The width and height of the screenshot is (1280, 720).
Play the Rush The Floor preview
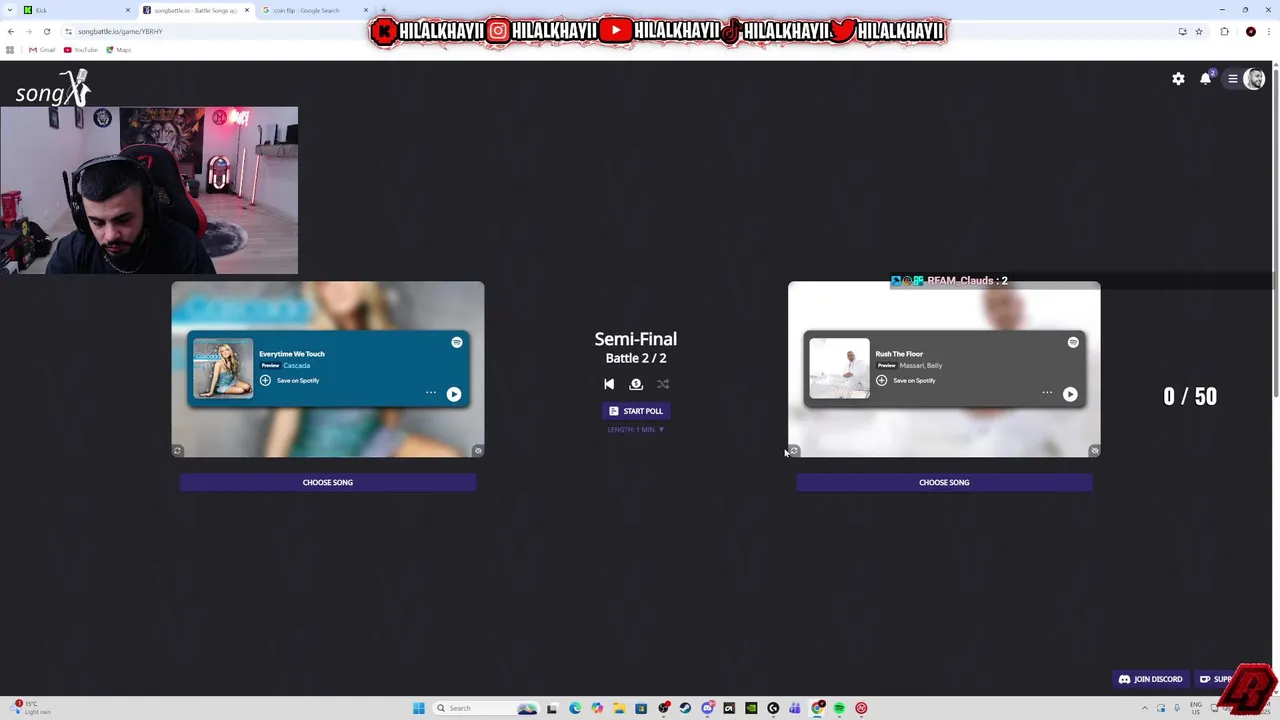coord(1070,394)
